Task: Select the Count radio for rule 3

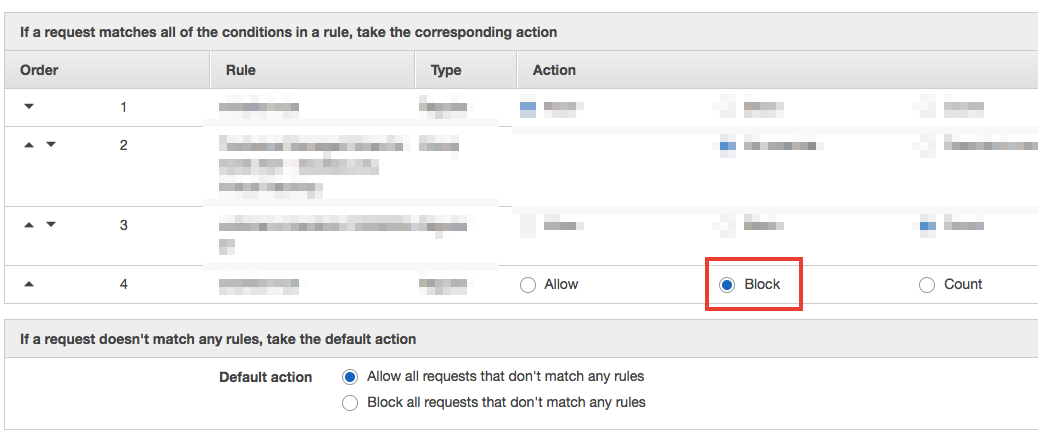Action: (x=927, y=226)
